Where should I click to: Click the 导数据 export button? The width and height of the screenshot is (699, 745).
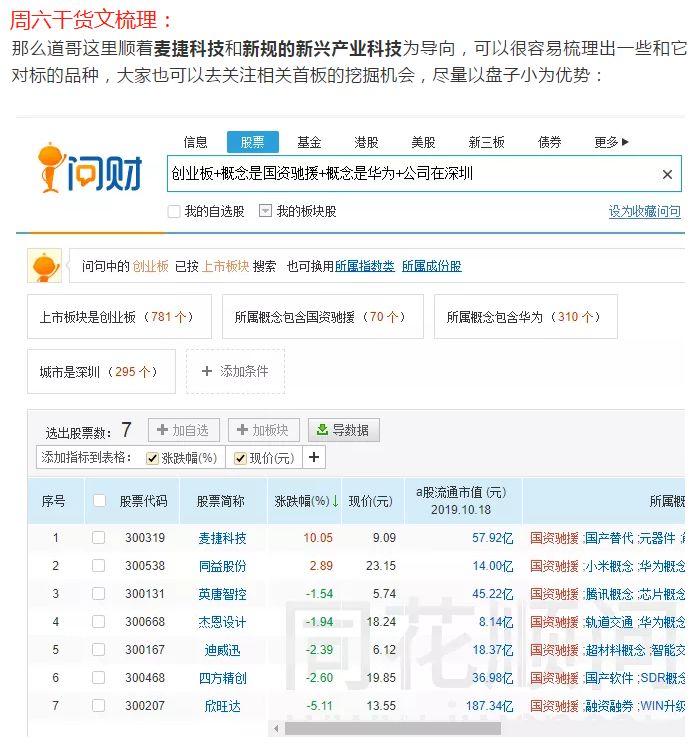pyautogui.click(x=344, y=430)
